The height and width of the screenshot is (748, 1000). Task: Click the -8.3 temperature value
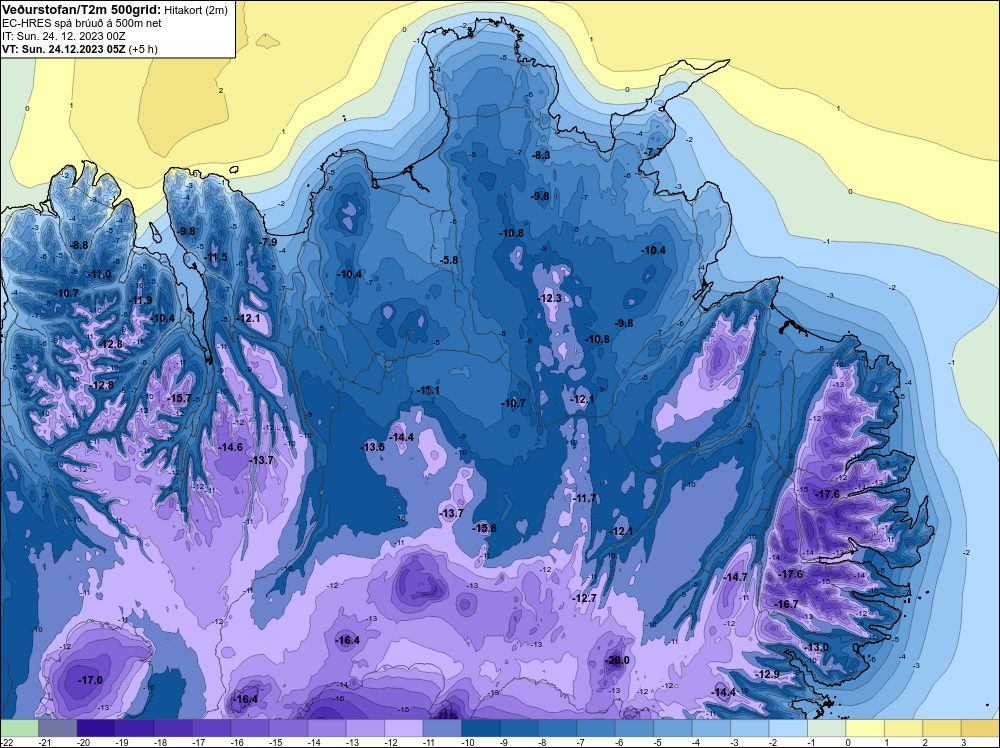pyautogui.click(x=541, y=155)
